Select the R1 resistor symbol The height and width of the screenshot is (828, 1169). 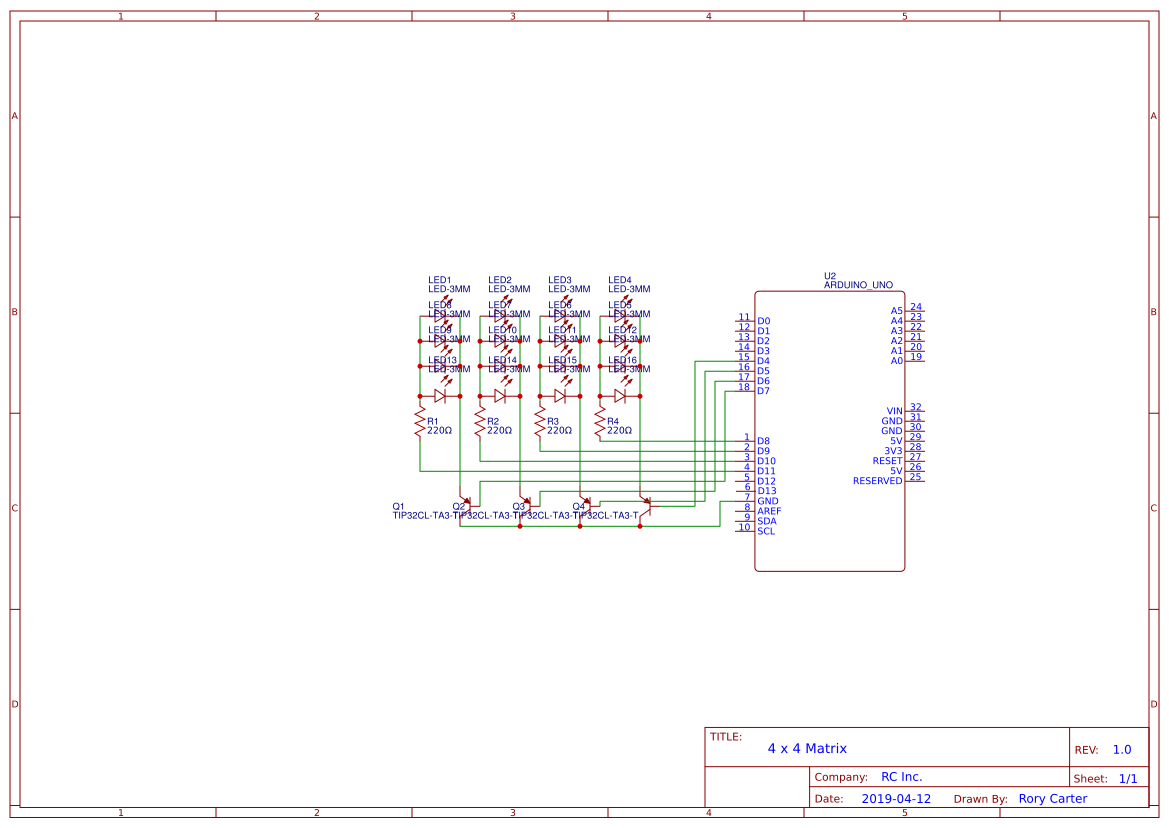[x=420, y=424]
